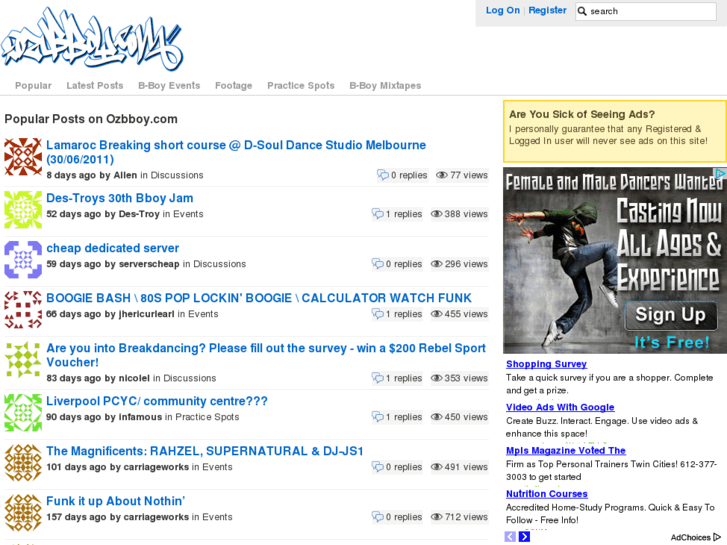This screenshot has width=727, height=545.
Task: Open The Magnificents: RAHZEL post
Action: click(x=205, y=451)
